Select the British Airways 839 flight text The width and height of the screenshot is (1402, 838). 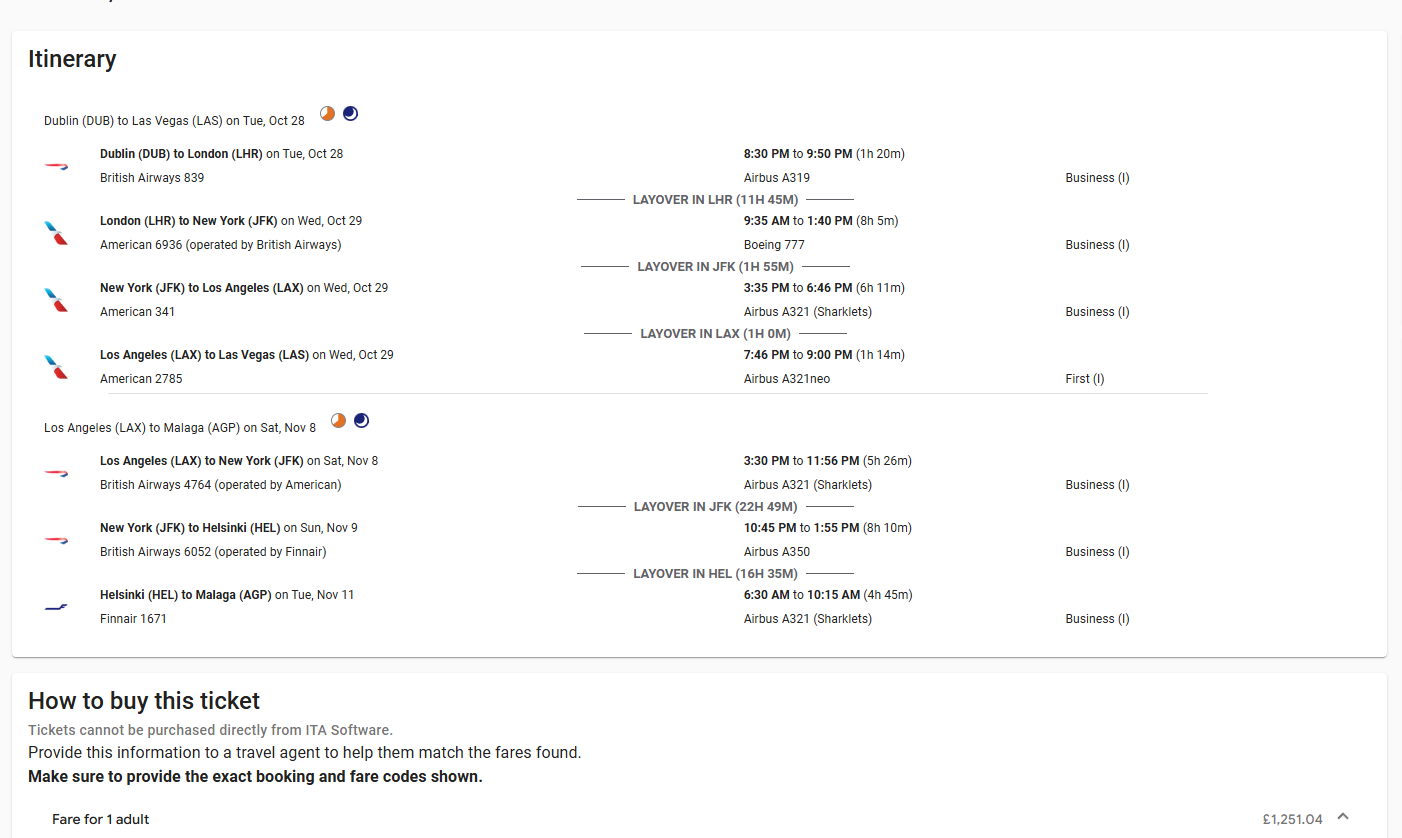(152, 177)
